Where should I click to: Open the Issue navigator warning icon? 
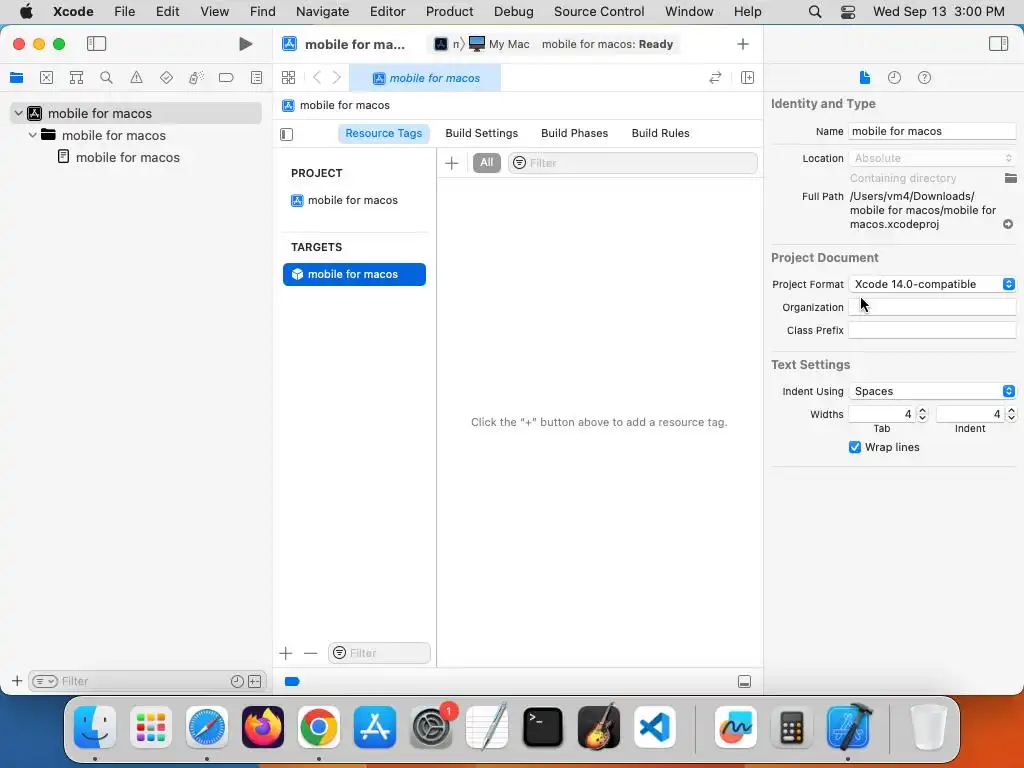(x=136, y=78)
